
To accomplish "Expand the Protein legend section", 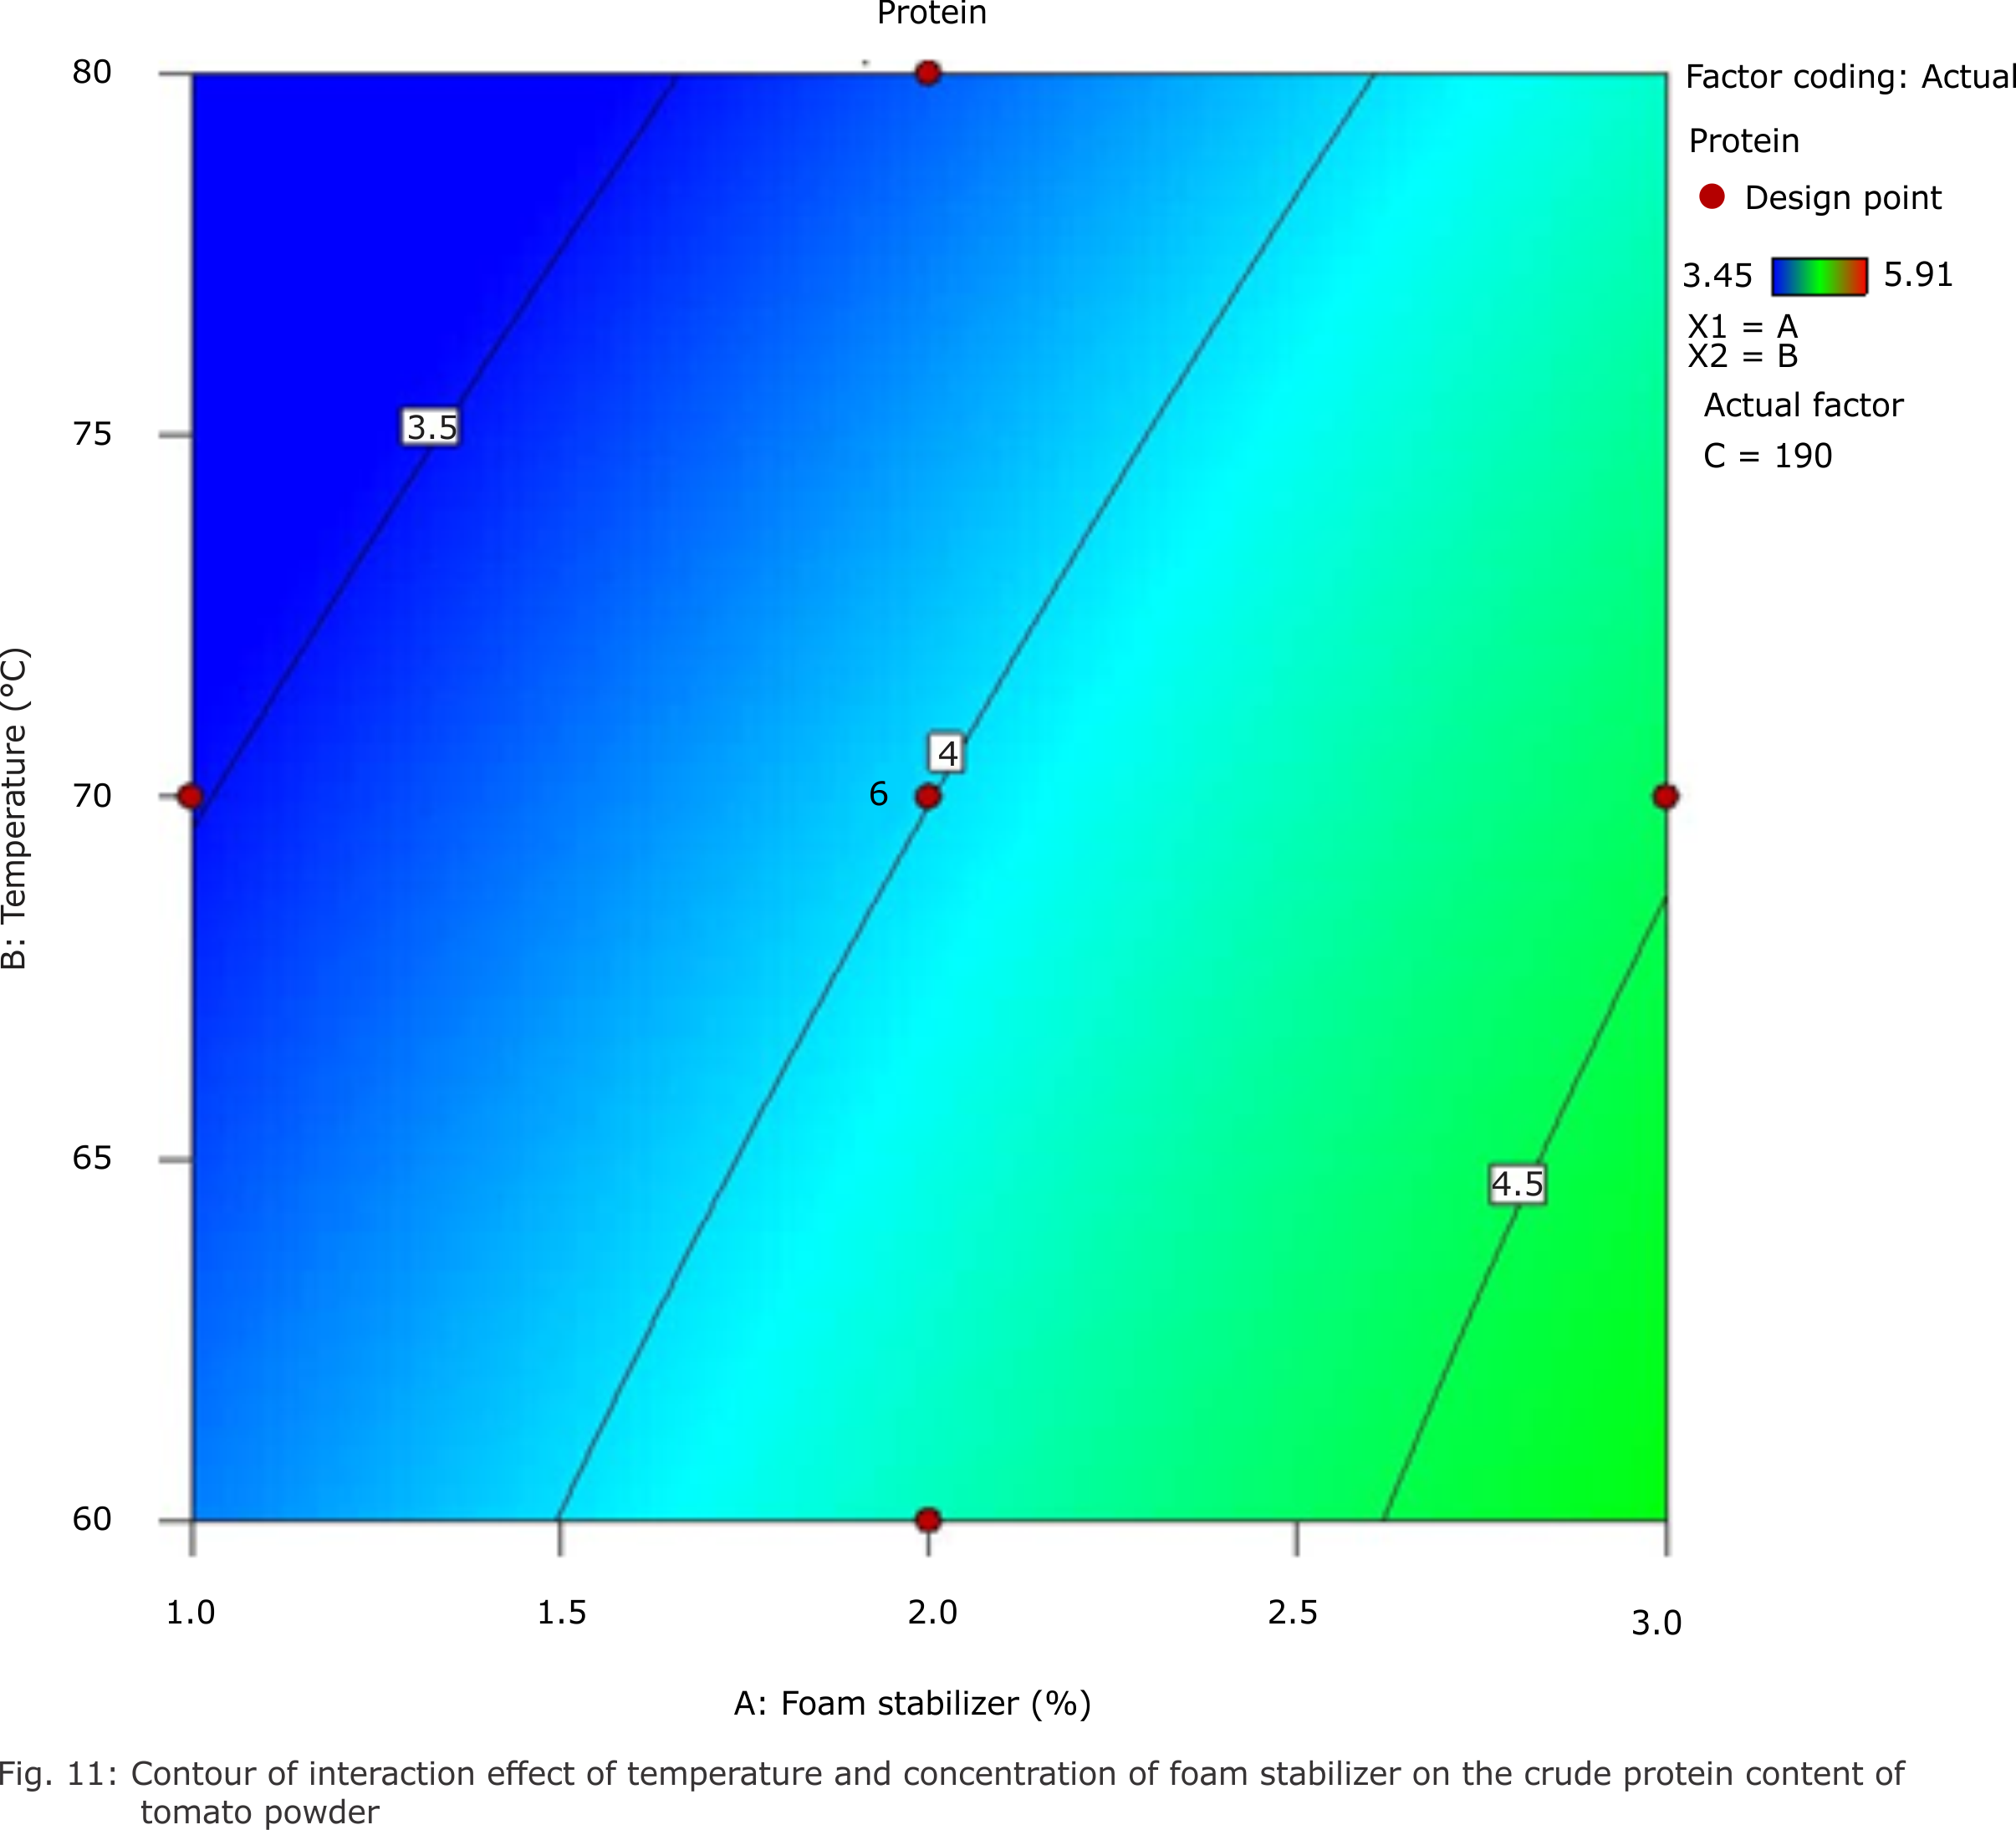I will point(1743,141).
